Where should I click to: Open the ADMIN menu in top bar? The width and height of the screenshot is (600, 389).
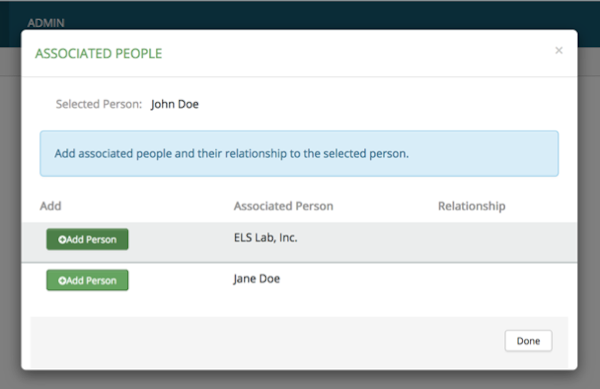46,23
